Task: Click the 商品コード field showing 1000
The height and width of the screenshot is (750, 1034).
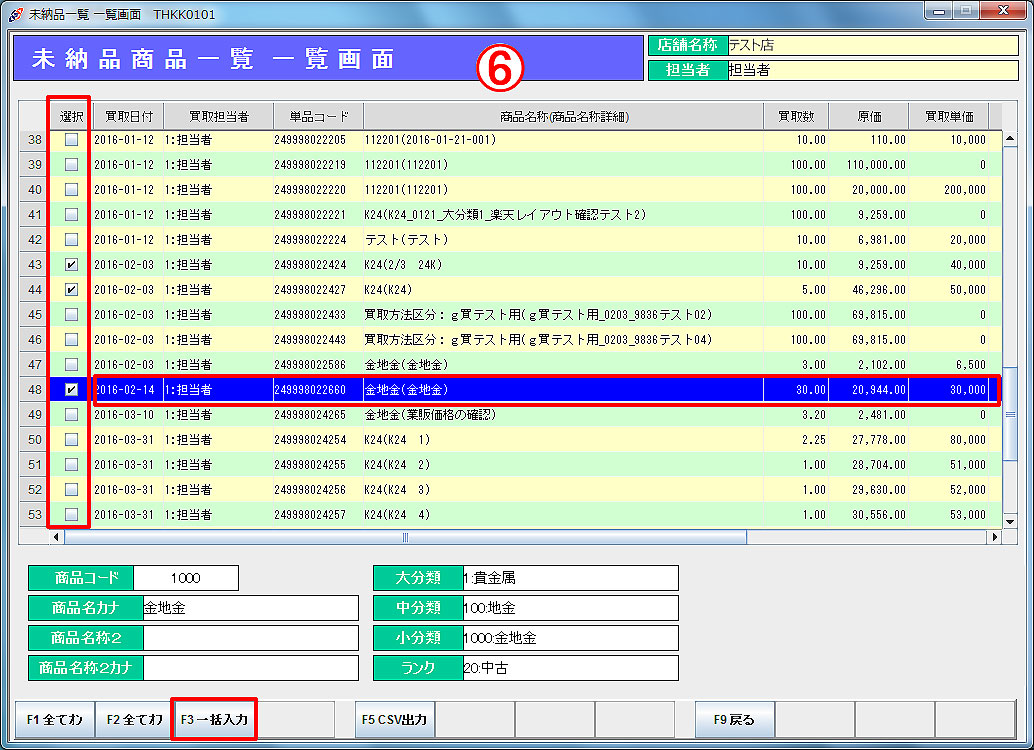Action: coord(185,578)
